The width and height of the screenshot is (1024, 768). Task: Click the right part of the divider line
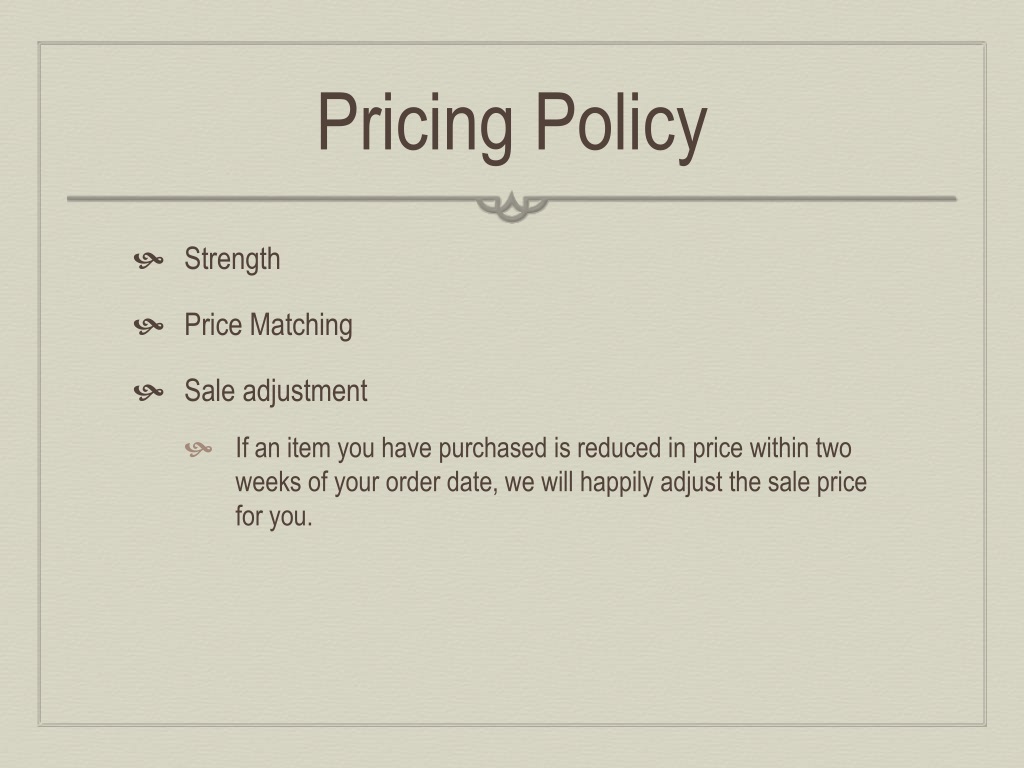pyautogui.click(x=752, y=199)
